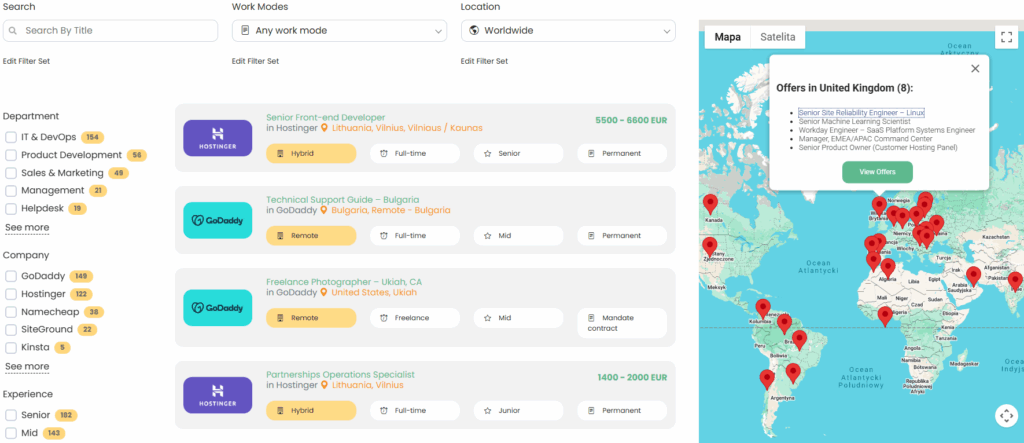Click the Search By Title field
This screenshot has height=443, width=1024.
[110, 31]
